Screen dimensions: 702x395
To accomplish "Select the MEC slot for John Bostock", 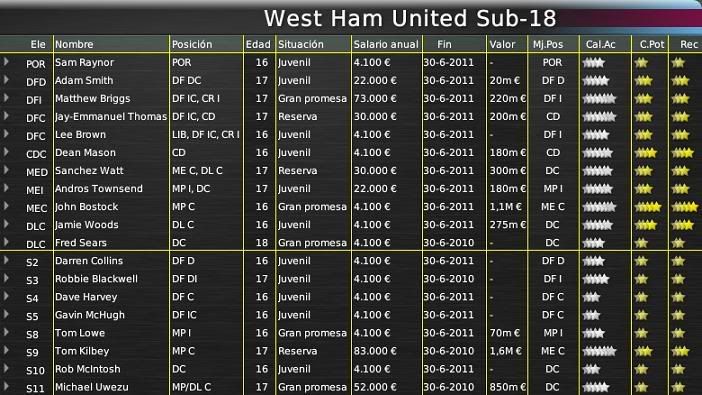I will coord(36,208).
